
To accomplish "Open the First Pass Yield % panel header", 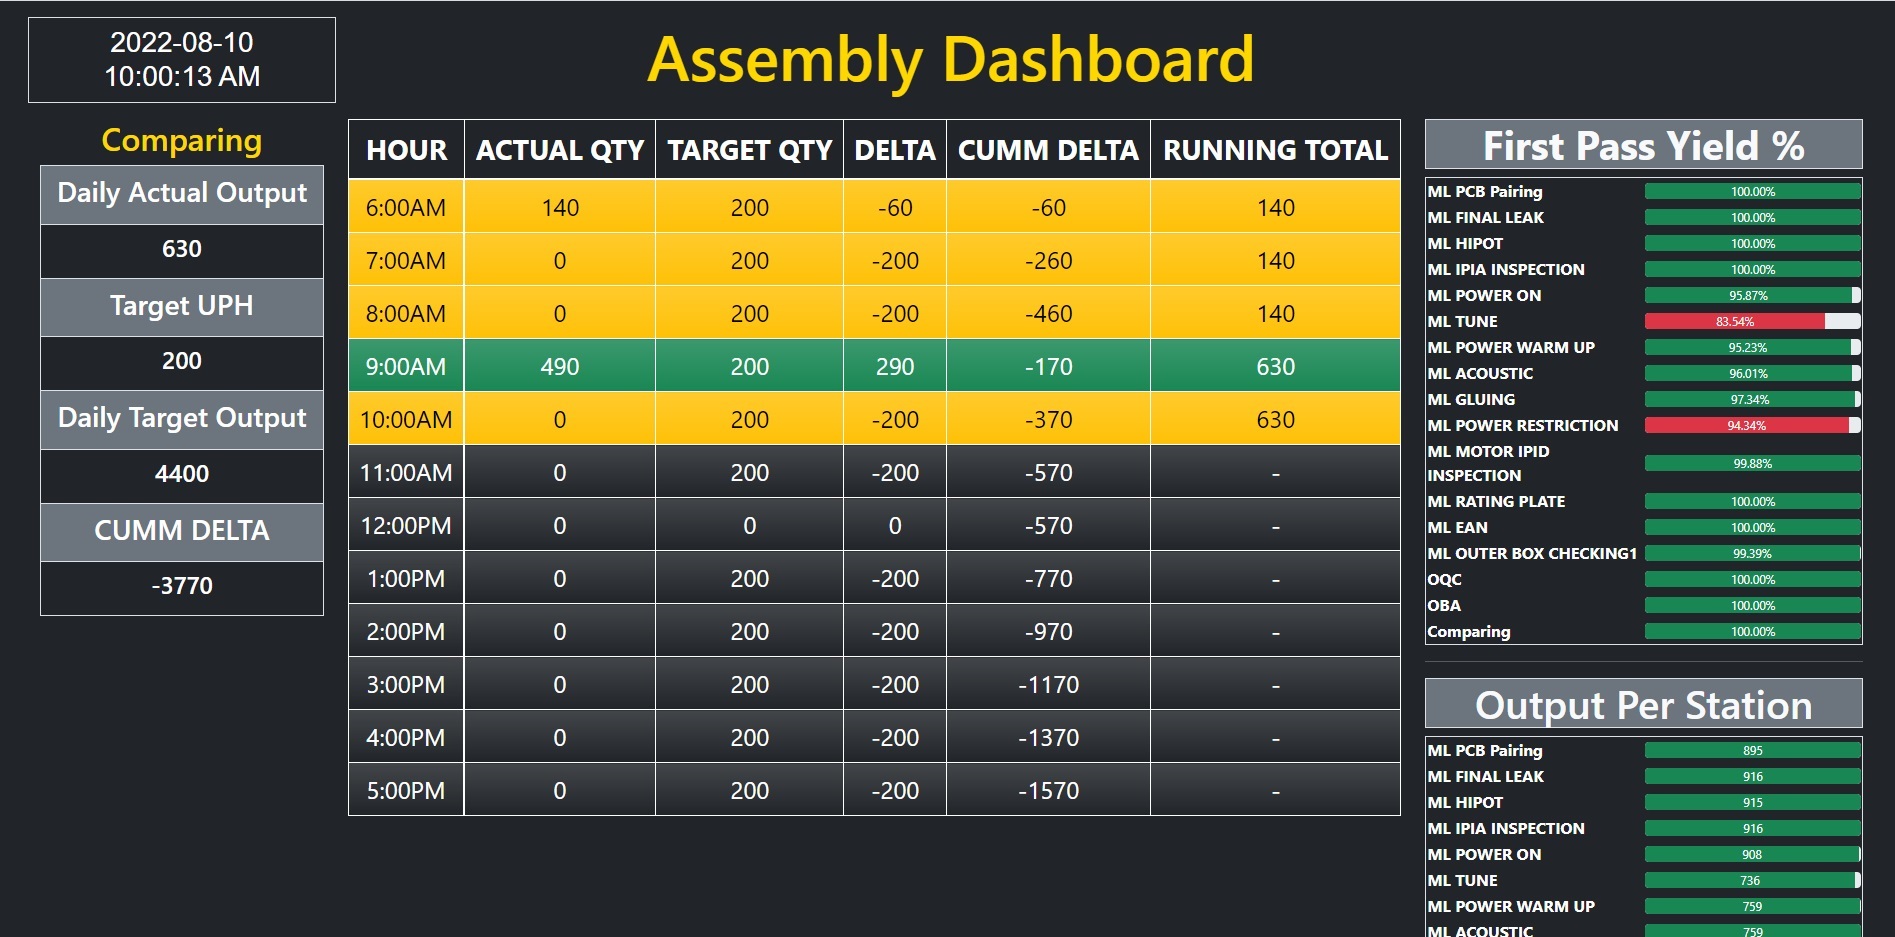I will pyautogui.click(x=1643, y=146).
